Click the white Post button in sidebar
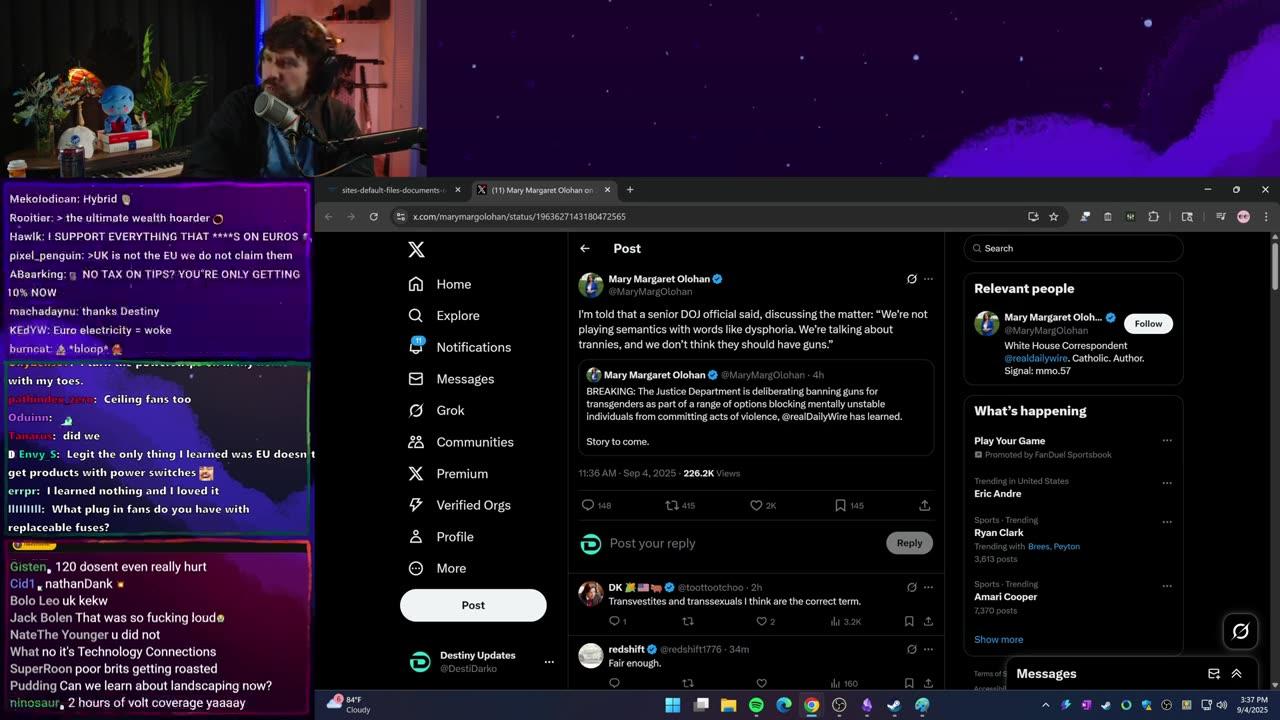The height and width of the screenshot is (720, 1280). pos(473,605)
